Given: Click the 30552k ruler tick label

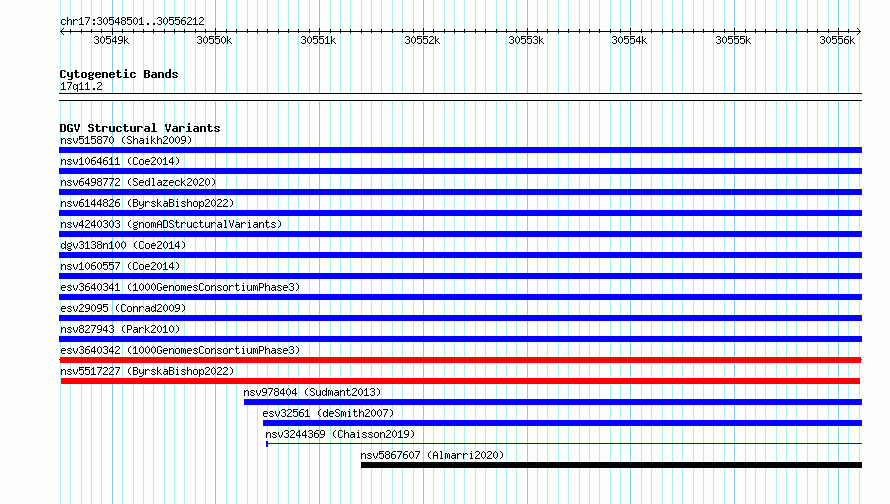Looking at the screenshot, I should click(x=422, y=40).
